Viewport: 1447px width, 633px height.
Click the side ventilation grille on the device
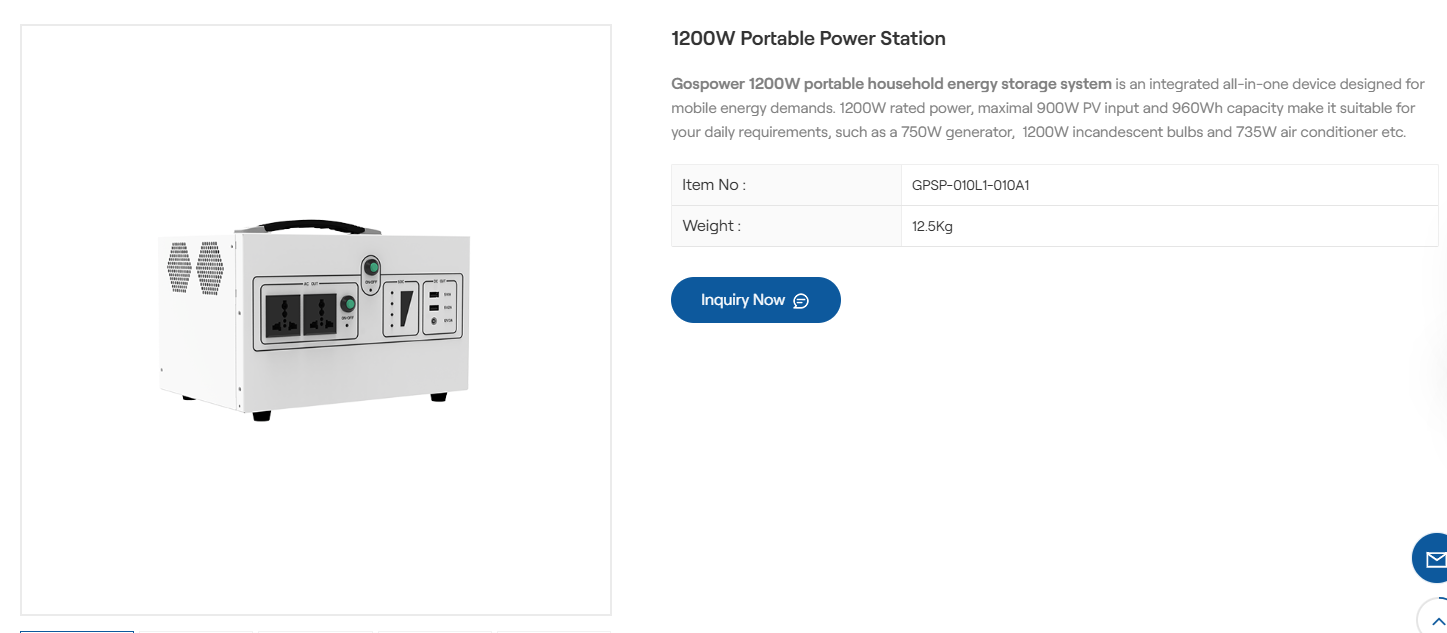pyautogui.click(x=195, y=266)
